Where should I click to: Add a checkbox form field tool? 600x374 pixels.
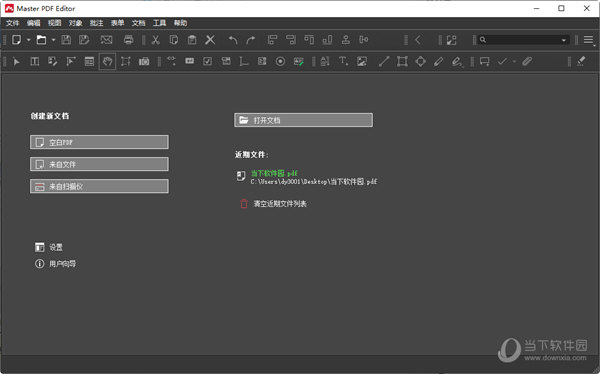click(207, 62)
